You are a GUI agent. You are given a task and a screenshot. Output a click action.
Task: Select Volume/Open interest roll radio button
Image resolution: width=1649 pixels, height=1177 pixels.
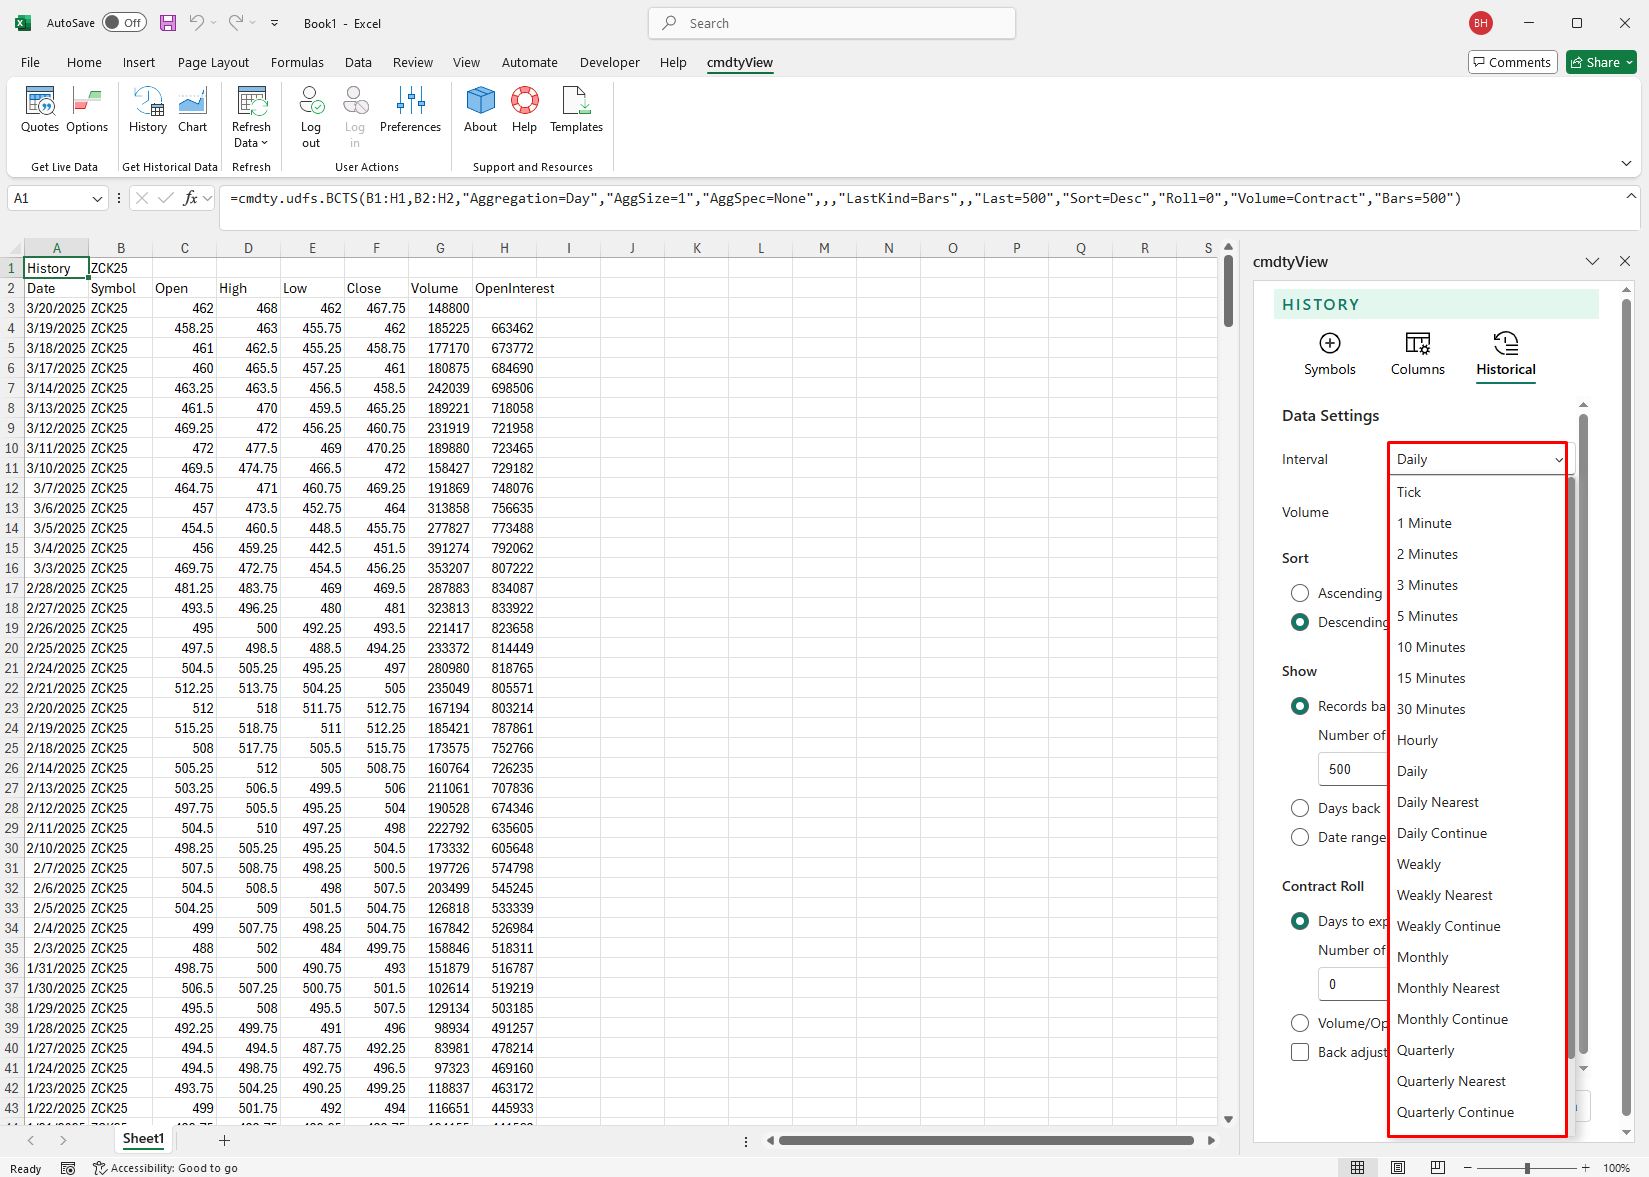(x=1300, y=1023)
